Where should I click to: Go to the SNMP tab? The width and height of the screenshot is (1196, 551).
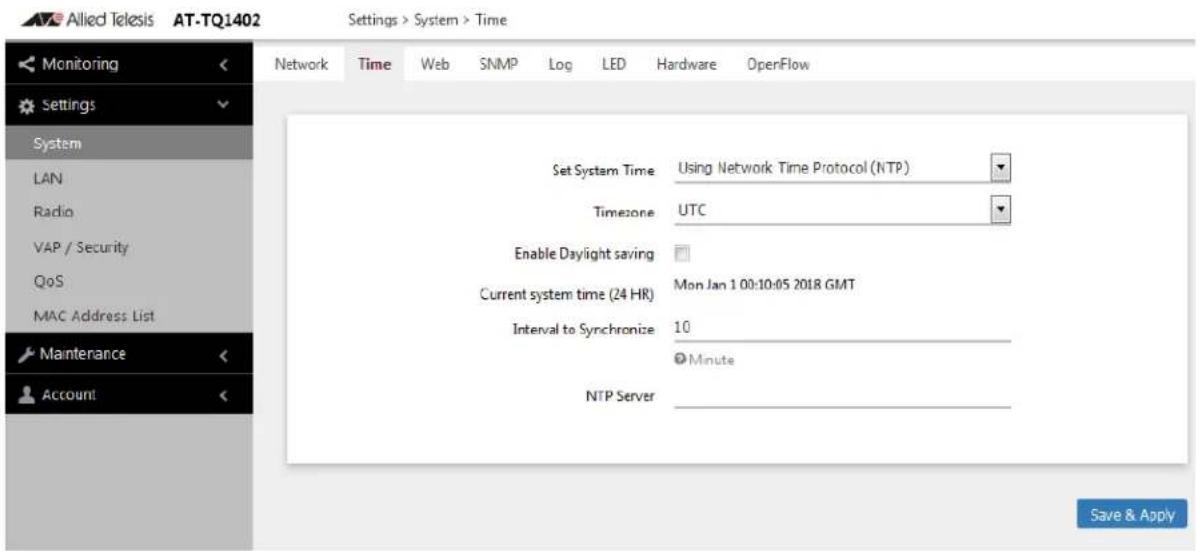point(499,65)
